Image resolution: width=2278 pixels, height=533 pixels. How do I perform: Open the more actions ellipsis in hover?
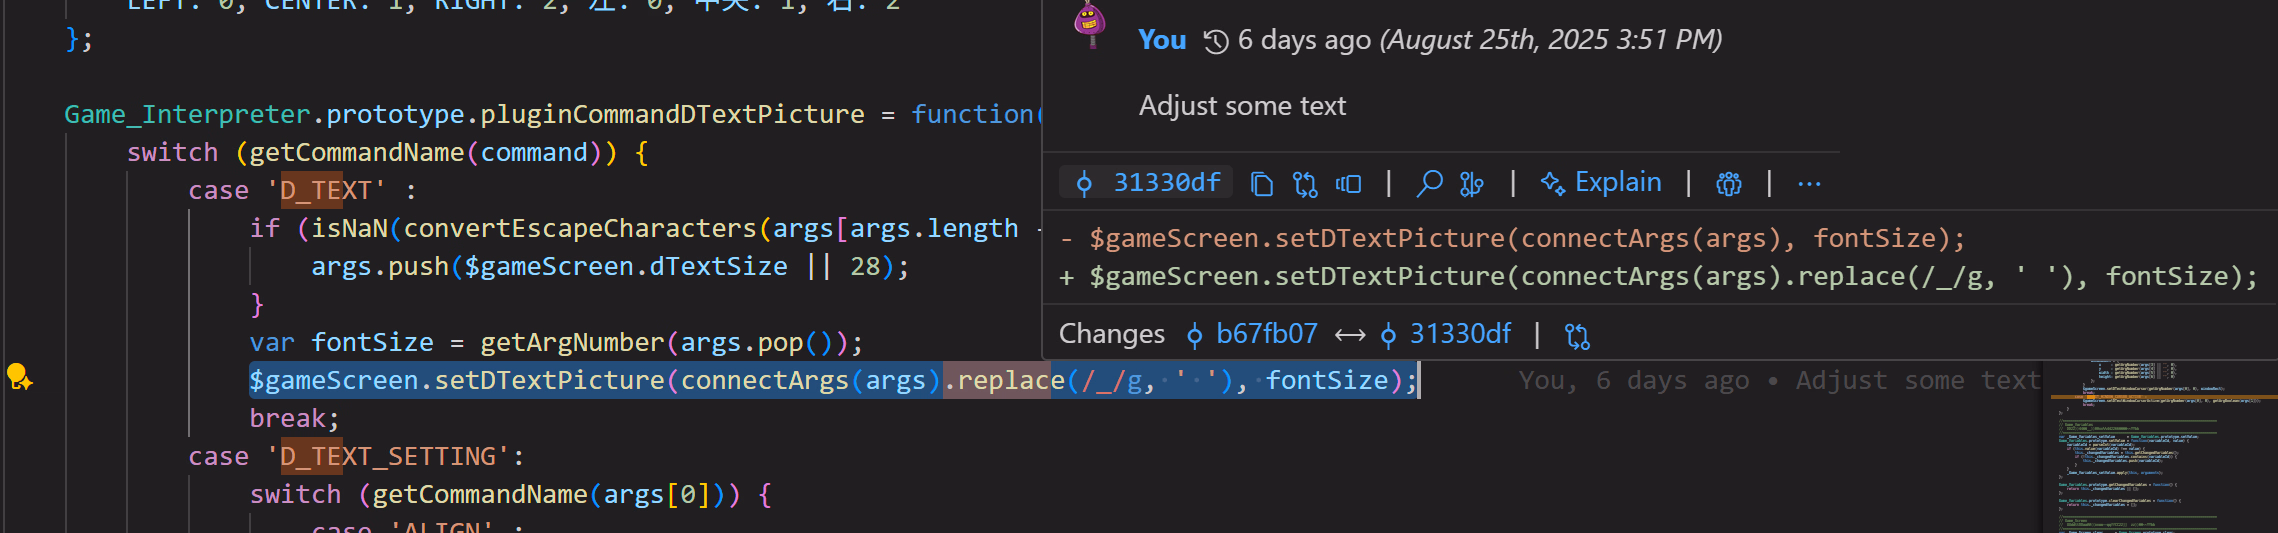1809,184
